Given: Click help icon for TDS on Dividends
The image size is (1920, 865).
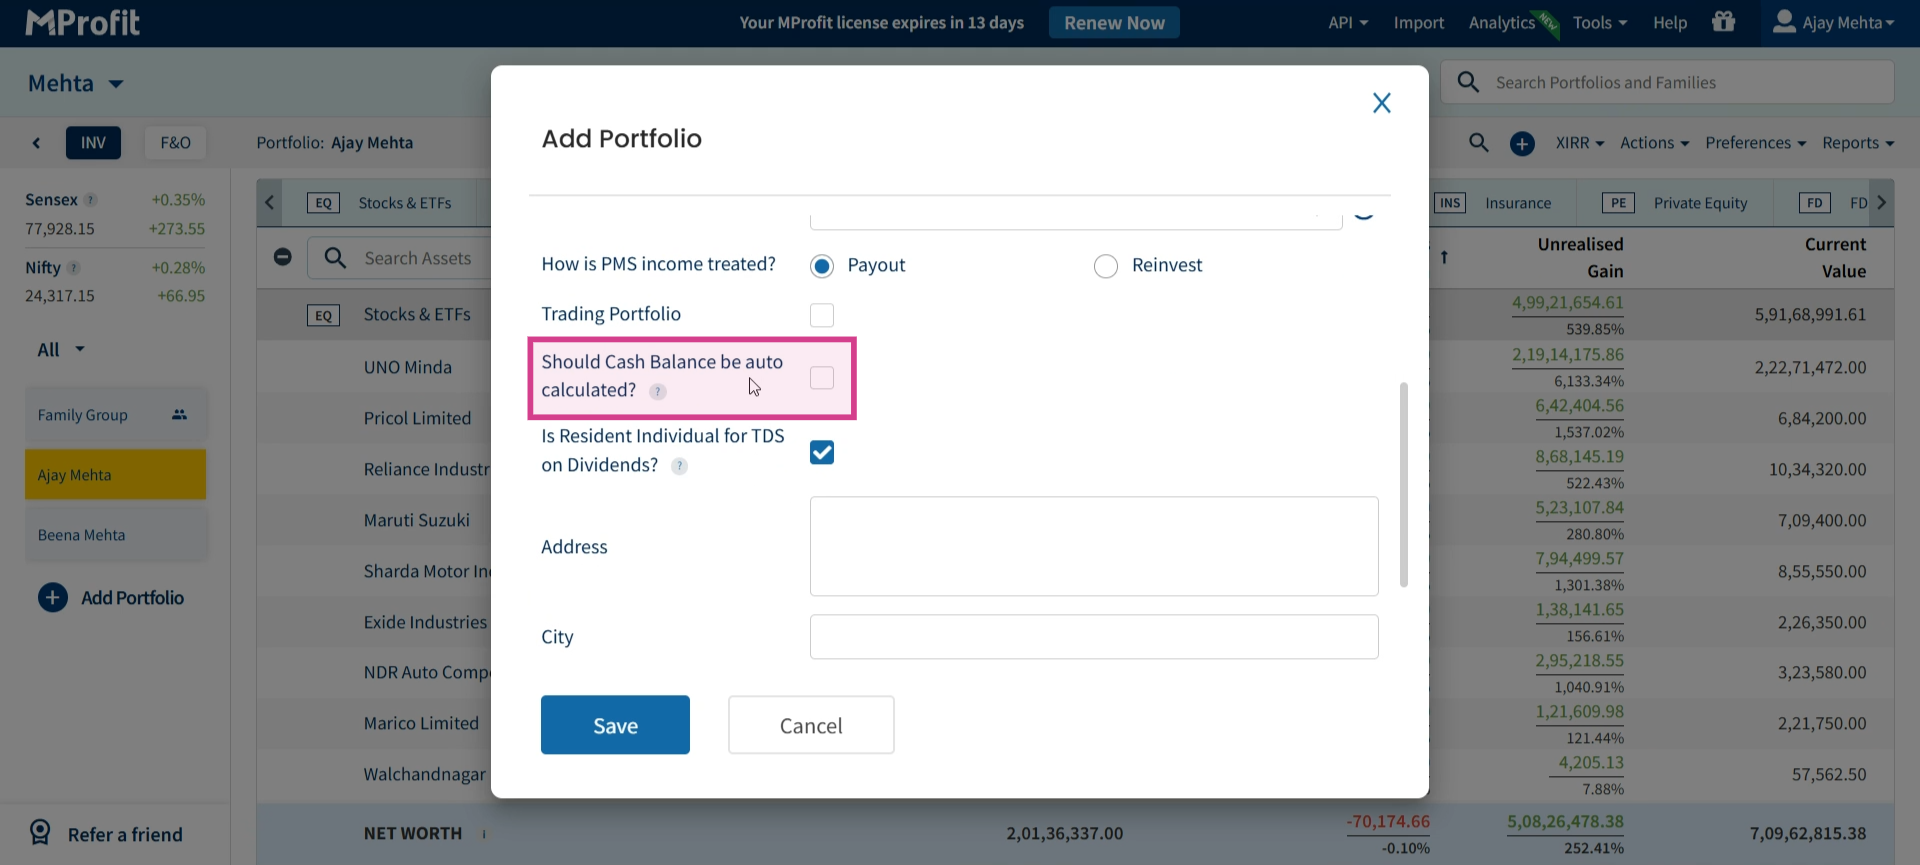Looking at the screenshot, I should 679,466.
